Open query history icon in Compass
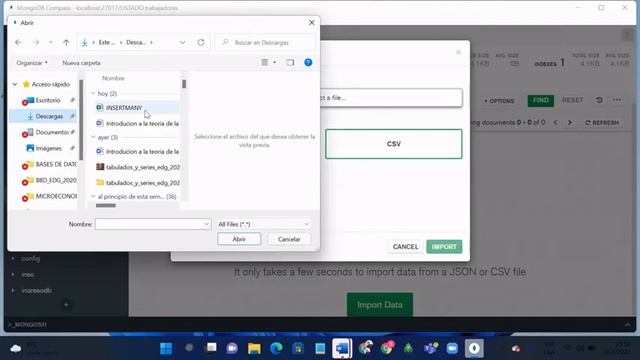 pyautogui.click(x=599, y=100)
